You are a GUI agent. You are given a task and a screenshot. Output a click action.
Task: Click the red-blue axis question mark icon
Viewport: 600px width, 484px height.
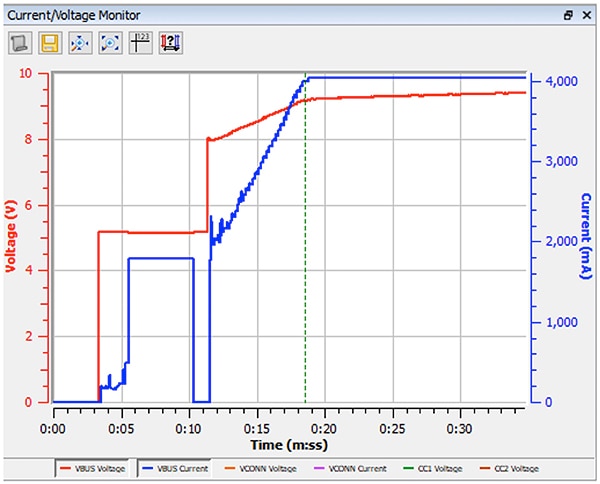click(x=171, y=44)
